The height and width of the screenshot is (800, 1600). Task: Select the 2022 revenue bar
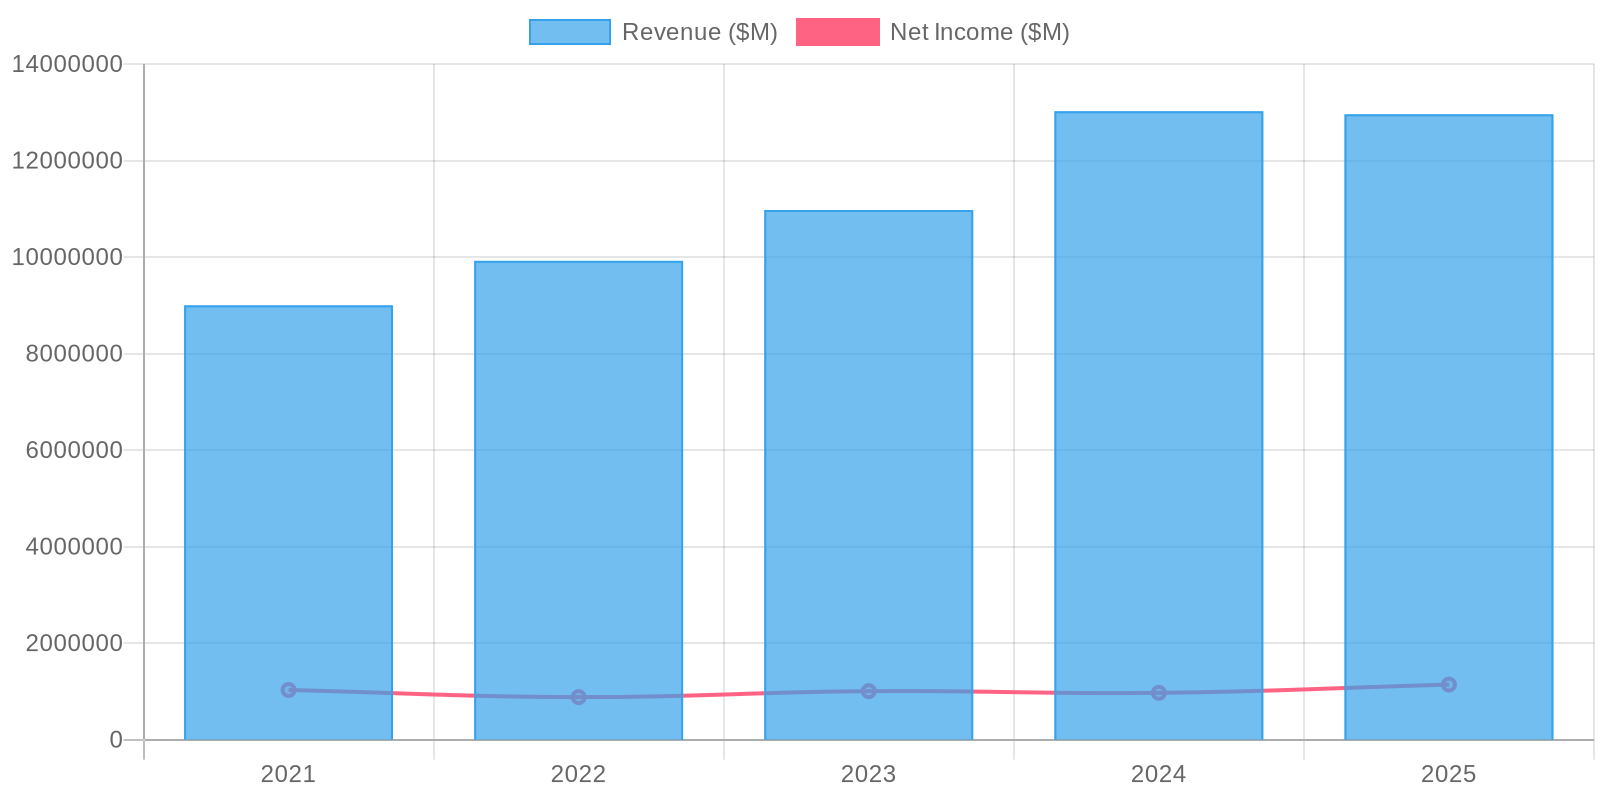pyautogui.click(x=578, y=480)
